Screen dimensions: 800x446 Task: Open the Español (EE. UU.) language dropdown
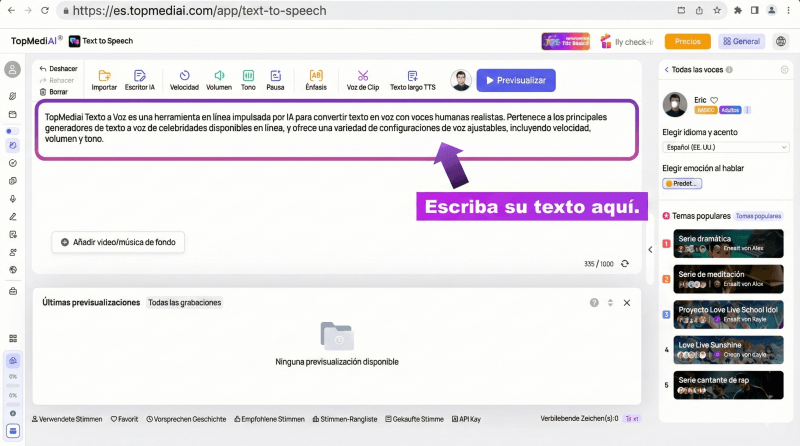[726, 147]
